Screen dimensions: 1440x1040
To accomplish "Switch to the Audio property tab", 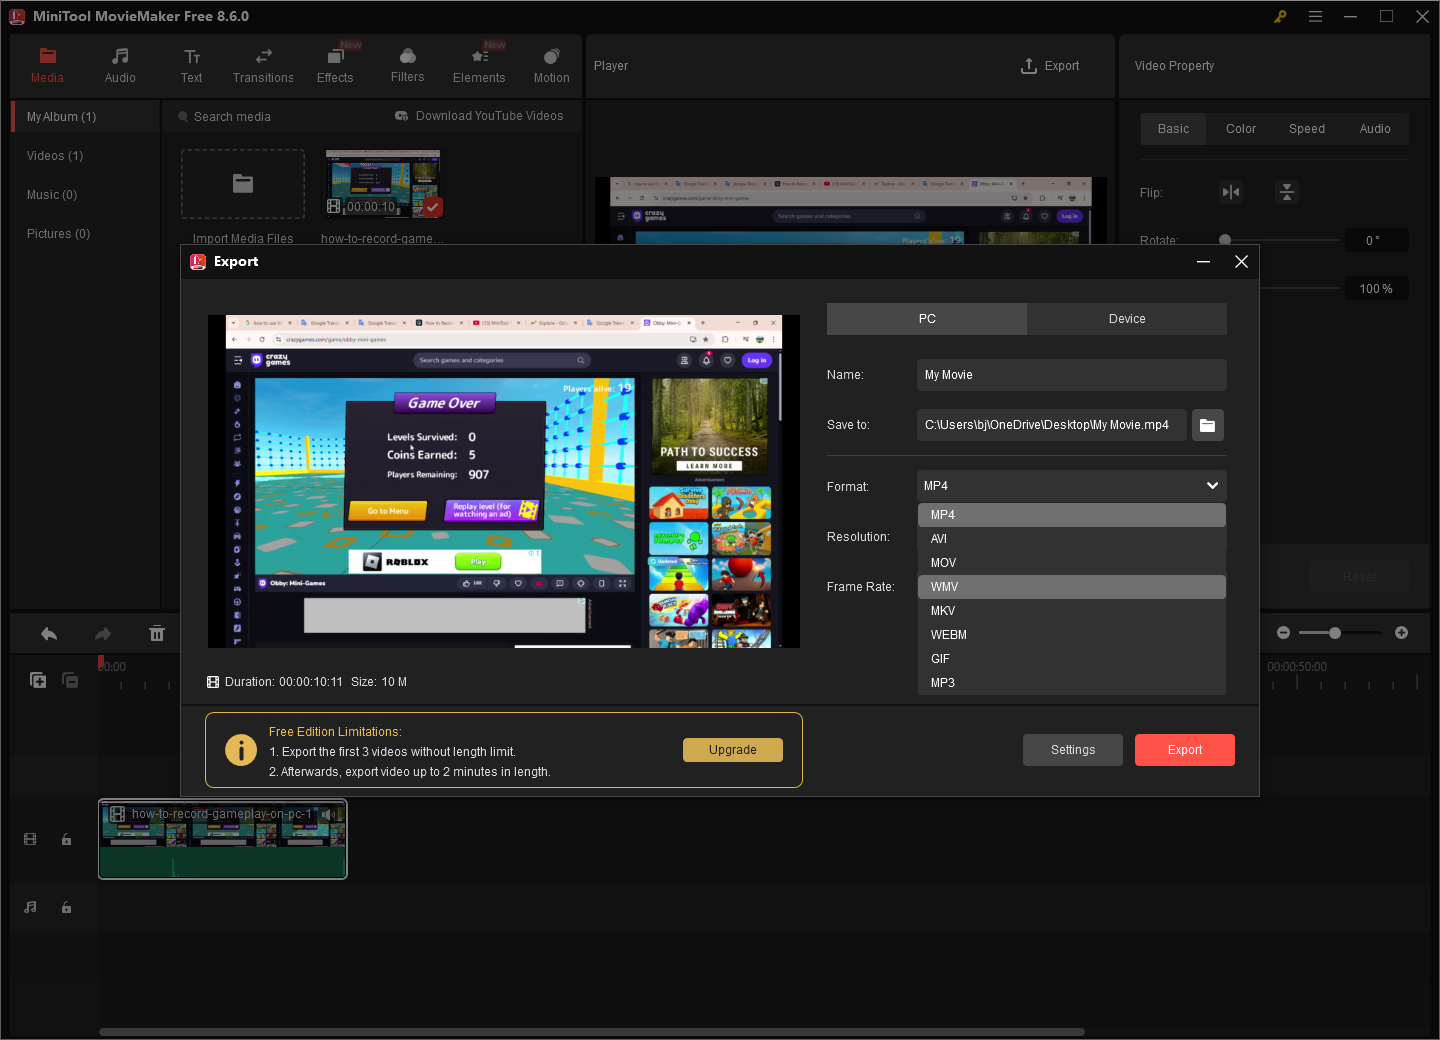I will (1374, 129).
